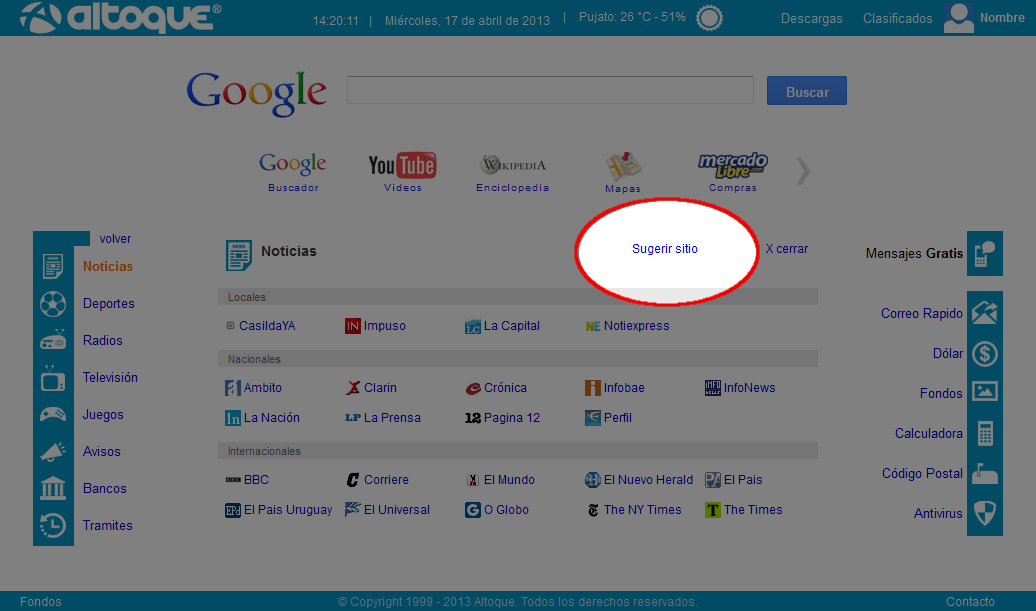1036x611 pixels.
Task: Click the Sugerir sitio link
Action: click(665, 248)
